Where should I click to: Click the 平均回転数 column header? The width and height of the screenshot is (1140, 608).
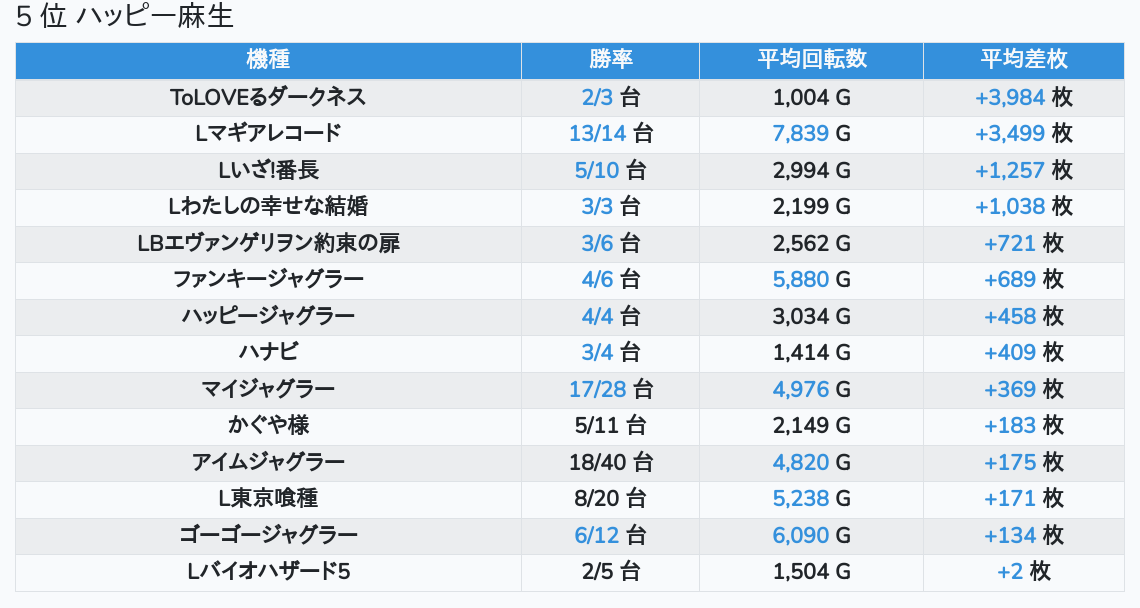(x=811, y=60)
